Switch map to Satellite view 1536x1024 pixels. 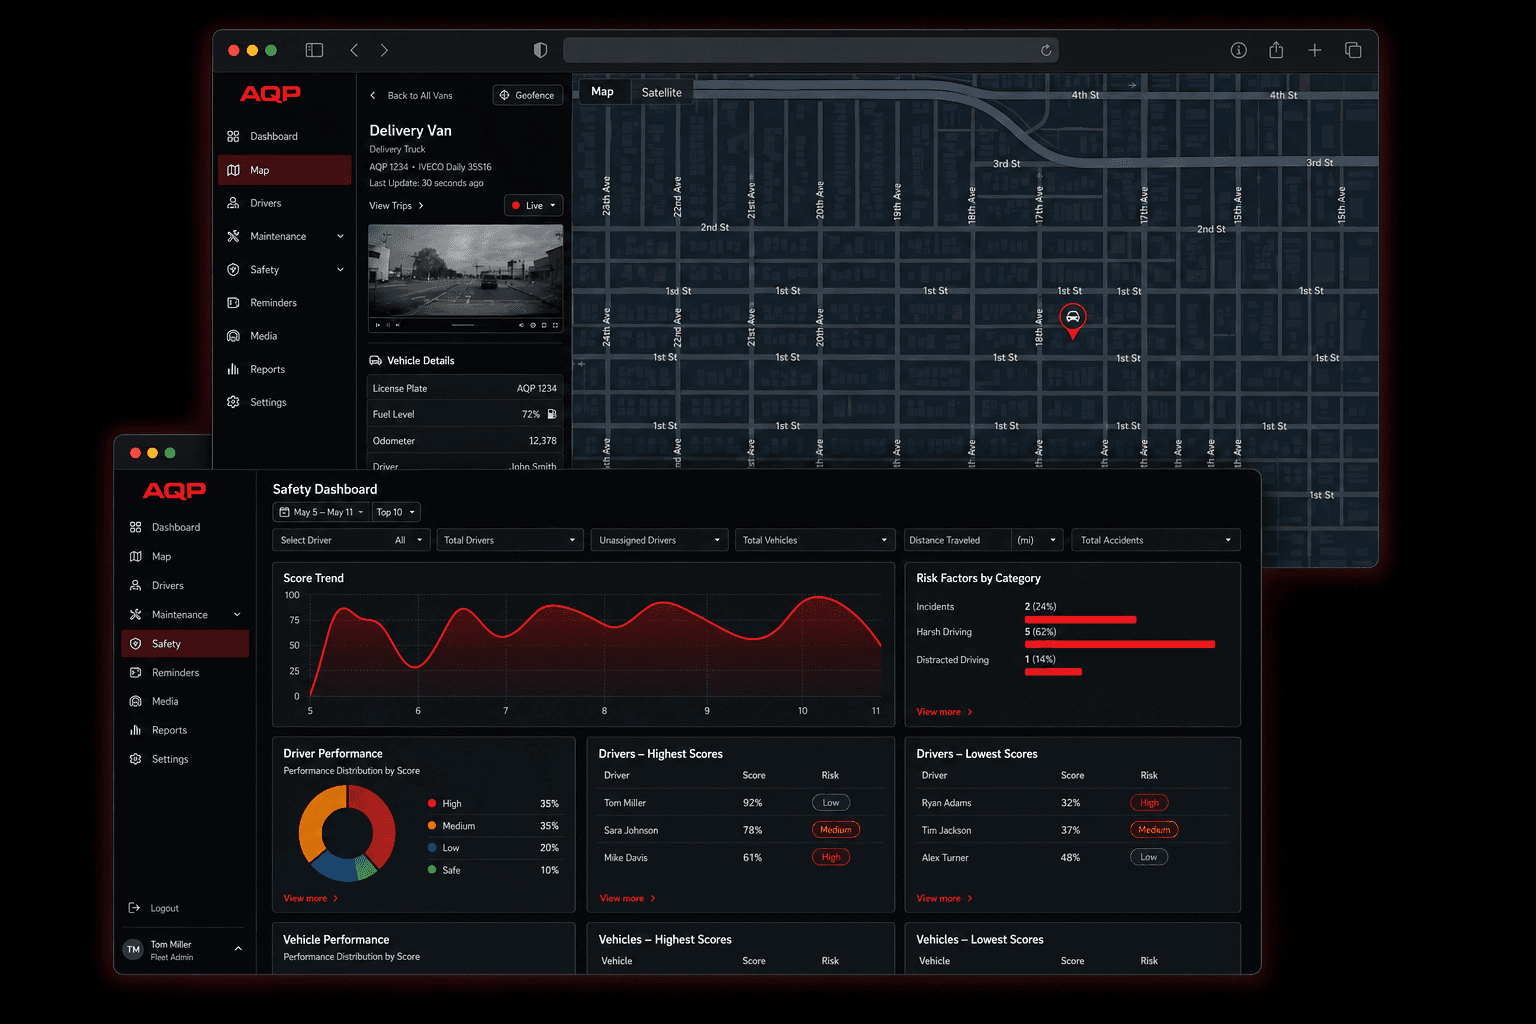(x=661, y=92)
